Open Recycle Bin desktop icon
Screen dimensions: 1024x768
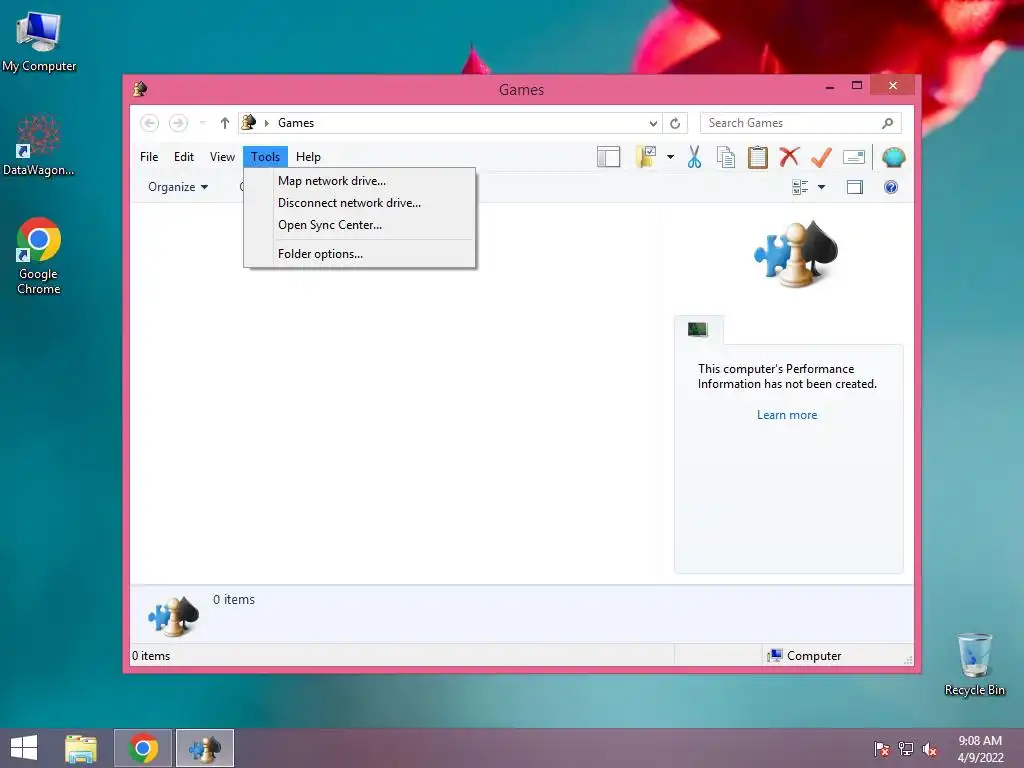click(x=974, y=664)
